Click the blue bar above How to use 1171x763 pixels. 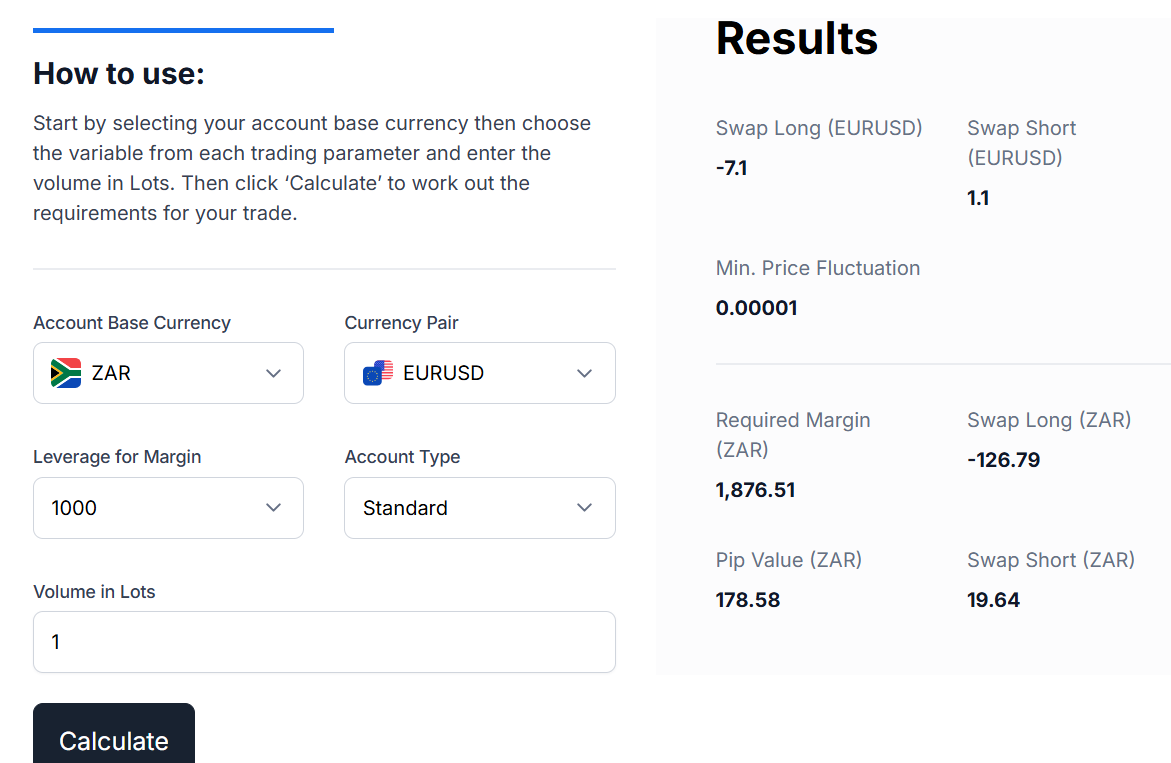pos(183,30)
